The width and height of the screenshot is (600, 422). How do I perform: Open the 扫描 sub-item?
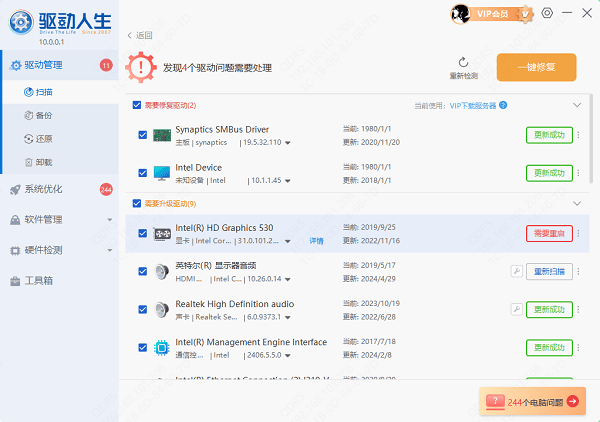point(60,92)
